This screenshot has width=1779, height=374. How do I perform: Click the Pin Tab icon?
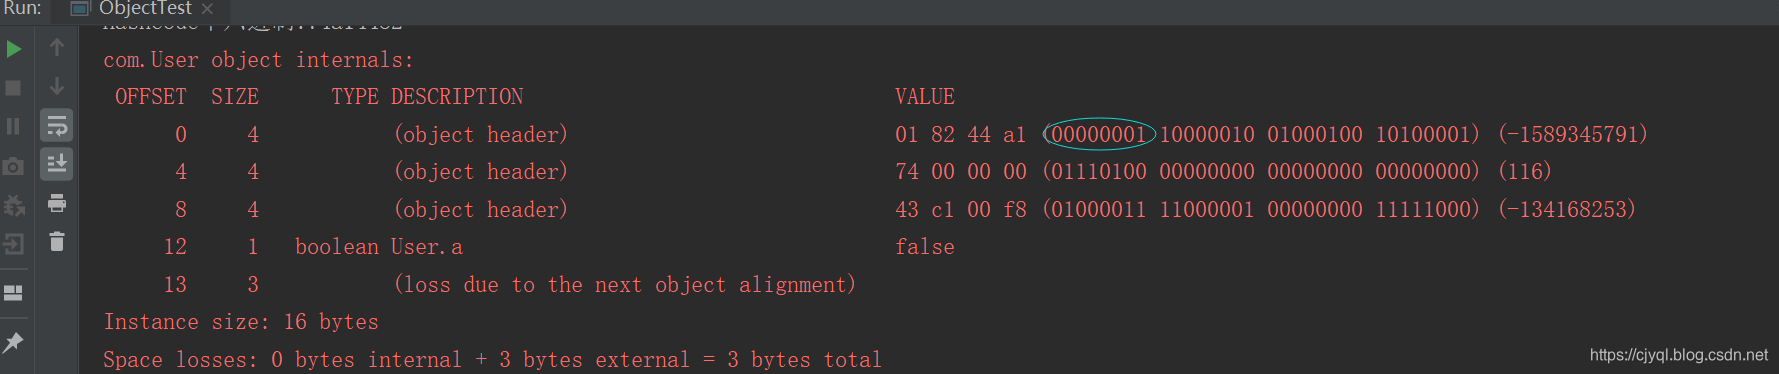(x=14, y=342)
